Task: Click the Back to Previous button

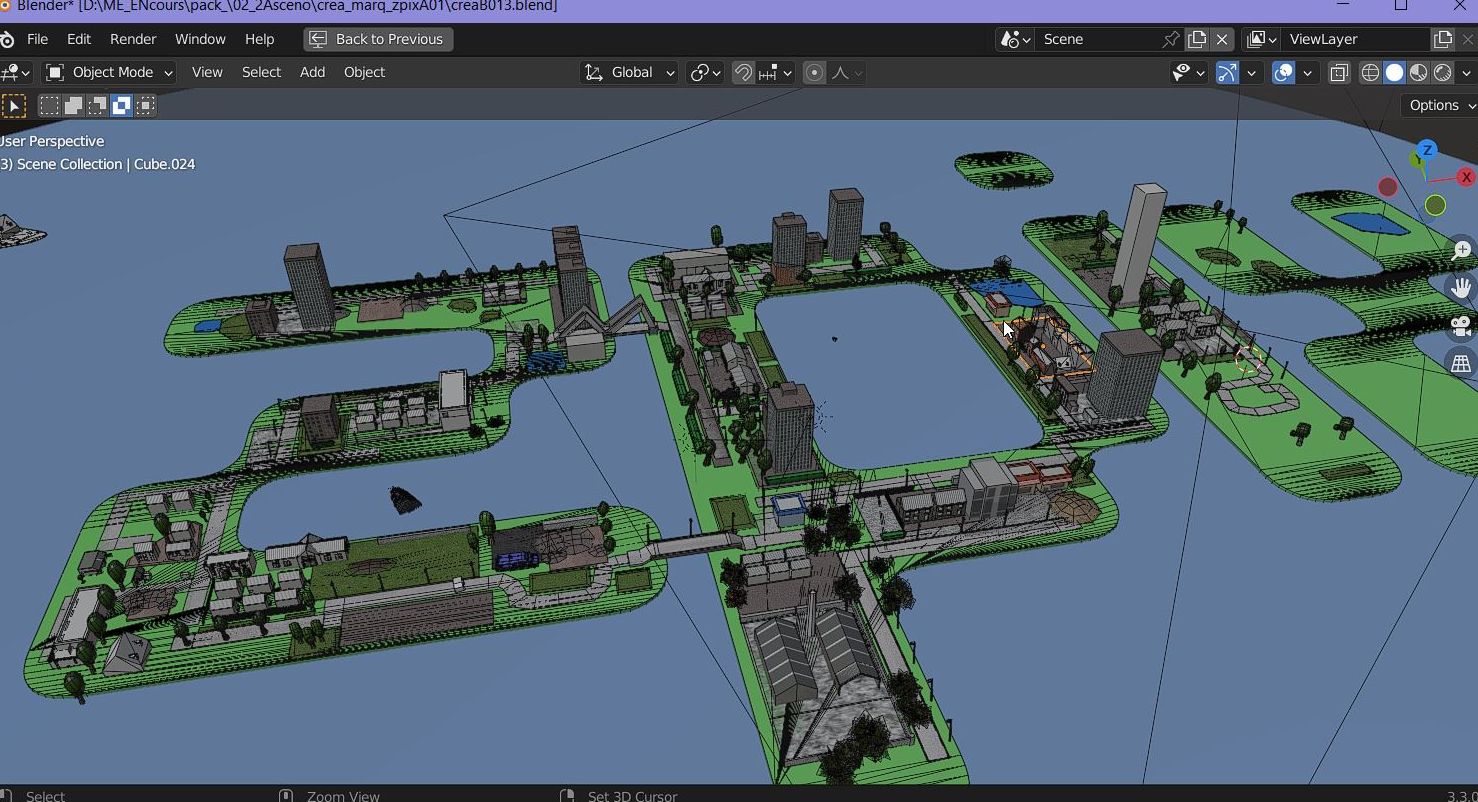Action: [x=378, y=39]
